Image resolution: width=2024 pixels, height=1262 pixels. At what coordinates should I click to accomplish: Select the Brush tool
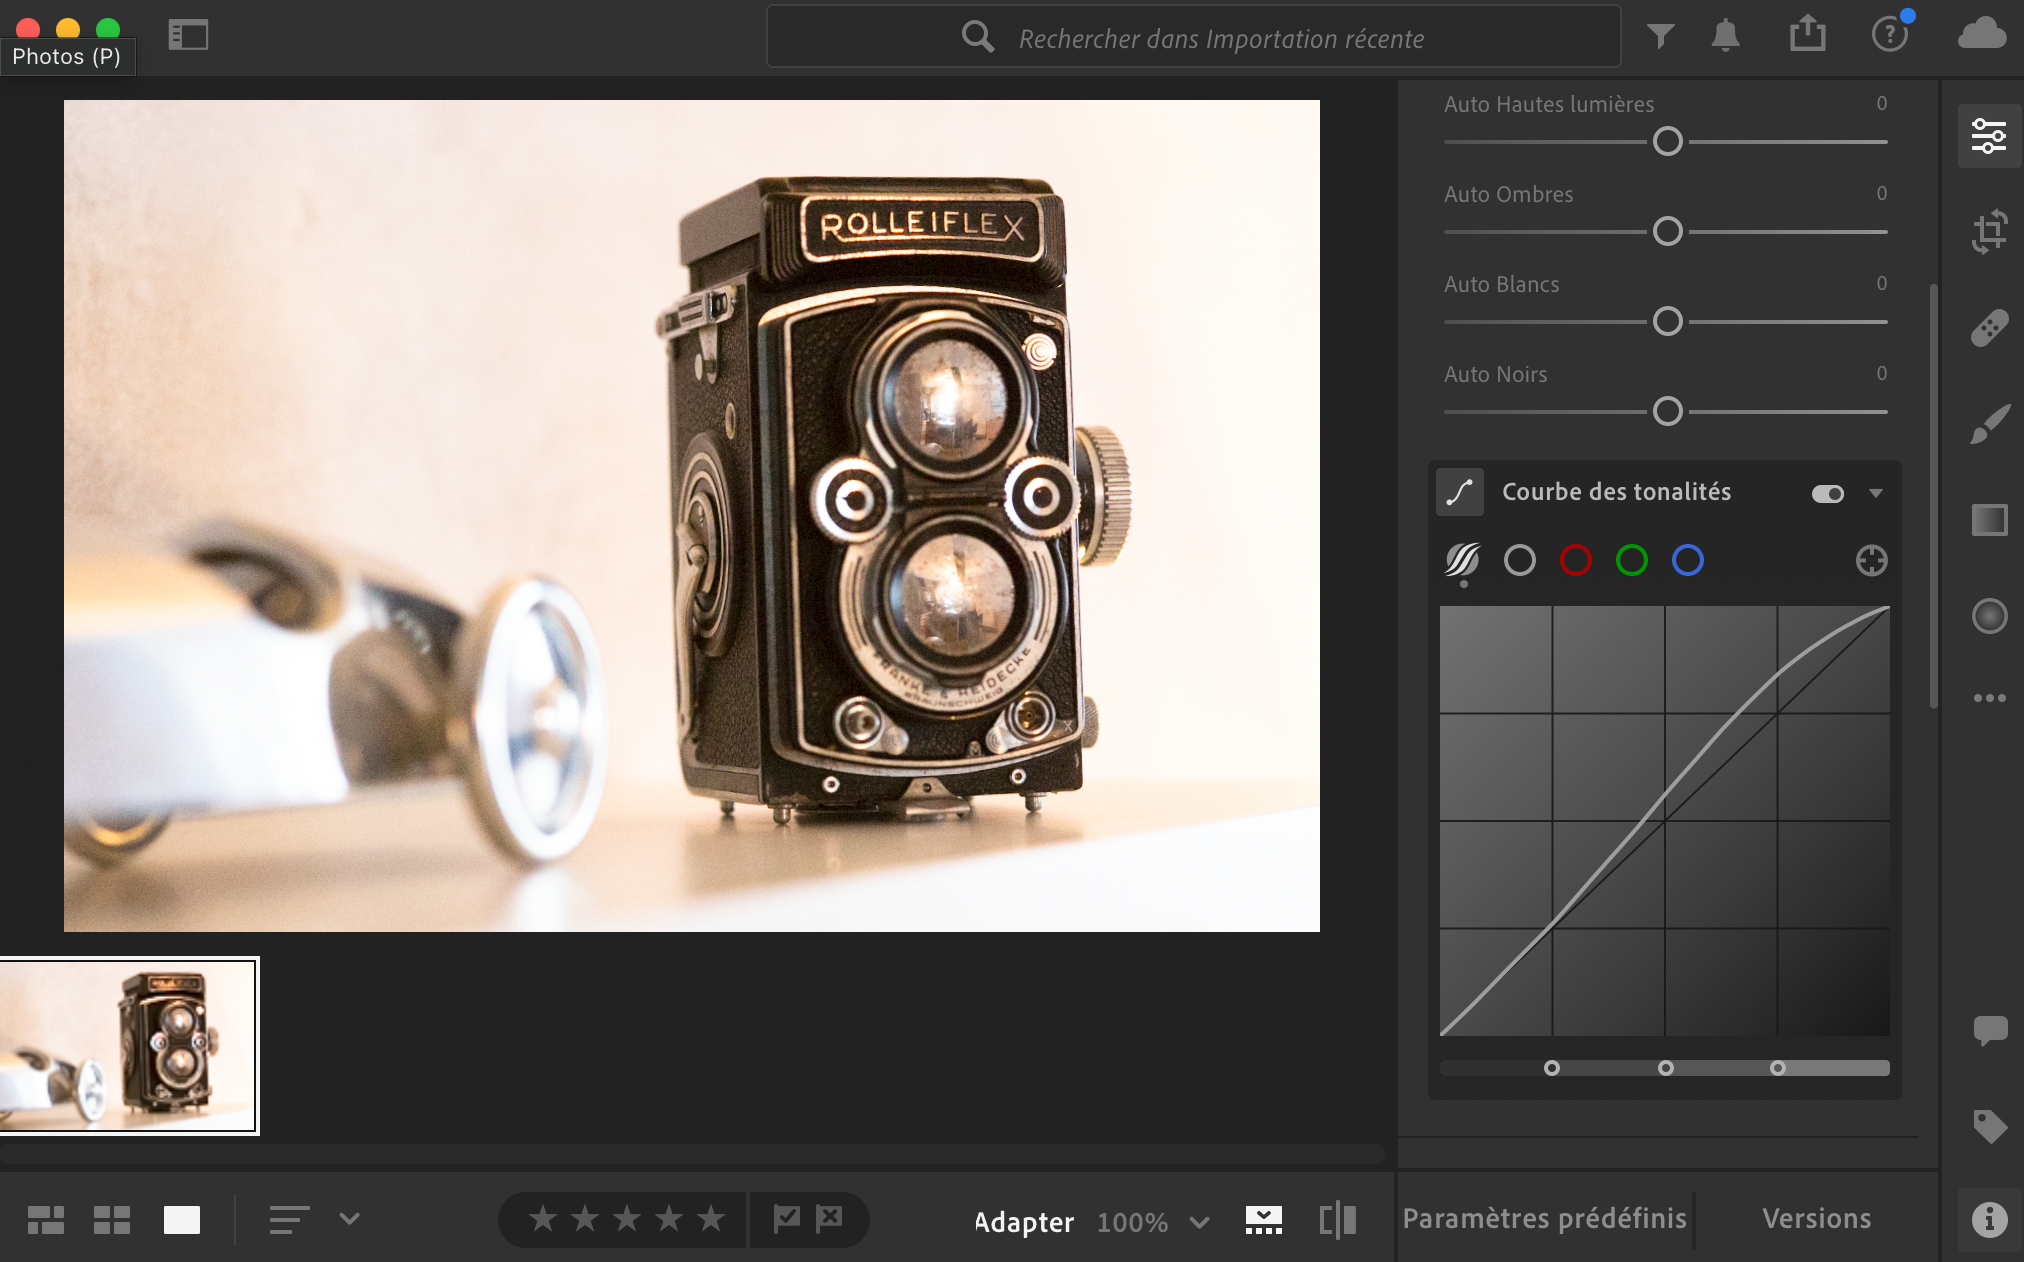pos(1989,424)
